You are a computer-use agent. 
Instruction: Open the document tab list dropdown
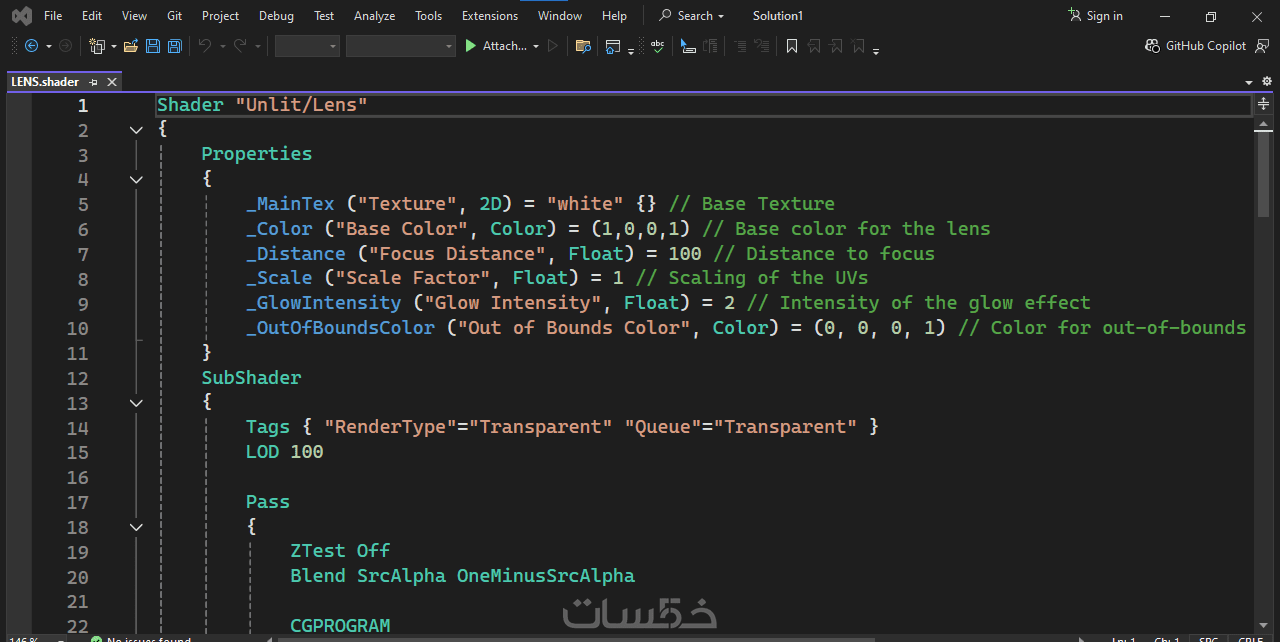1249,82
